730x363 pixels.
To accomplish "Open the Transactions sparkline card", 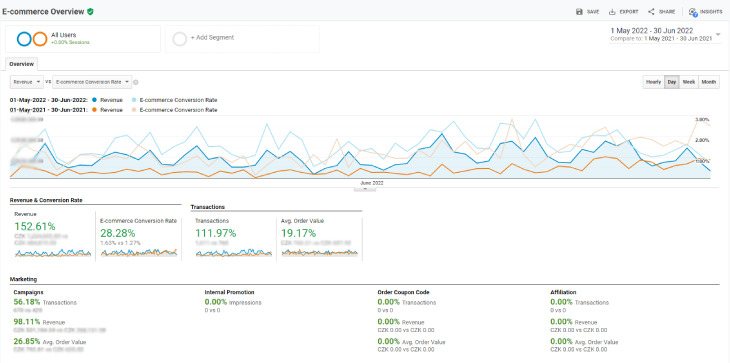I will pyautogui.click(x=233, y=237).
